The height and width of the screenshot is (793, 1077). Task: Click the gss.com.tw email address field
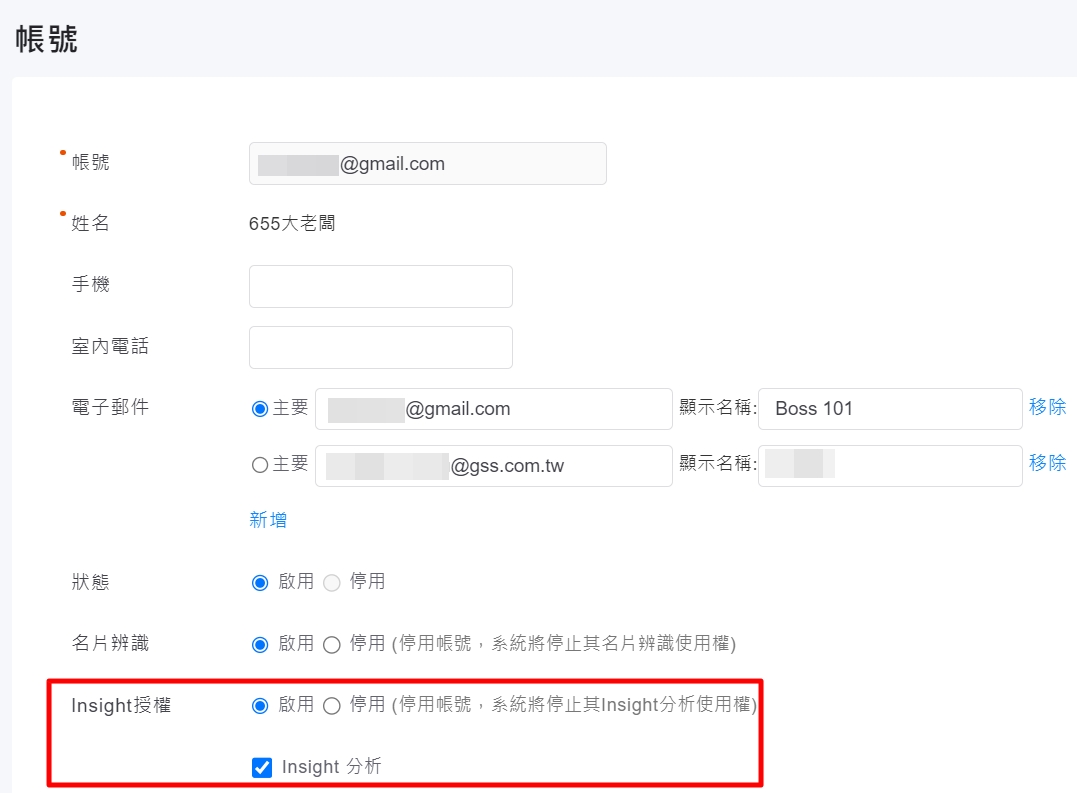pyautogui.click(x=493, y=466)
